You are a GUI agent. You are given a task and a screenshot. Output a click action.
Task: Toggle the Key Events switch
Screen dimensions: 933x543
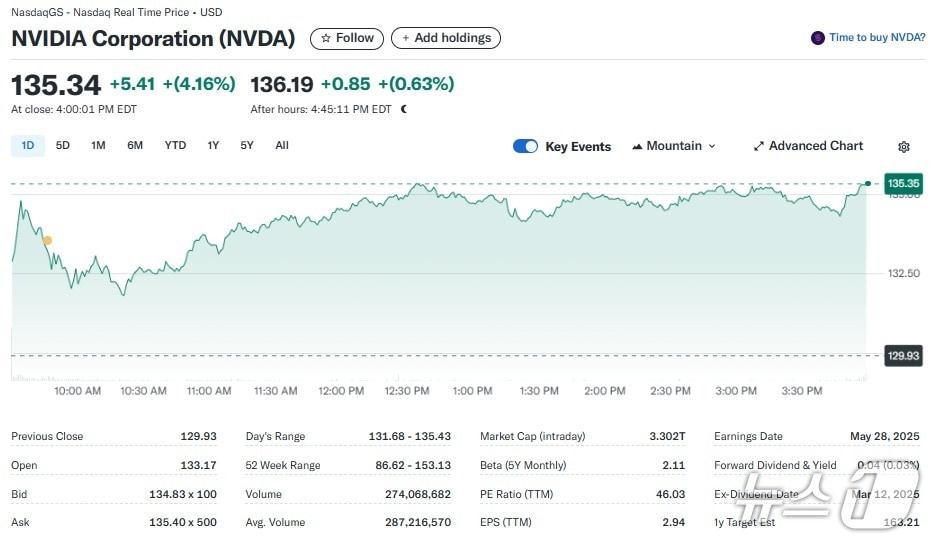(525, 146)
